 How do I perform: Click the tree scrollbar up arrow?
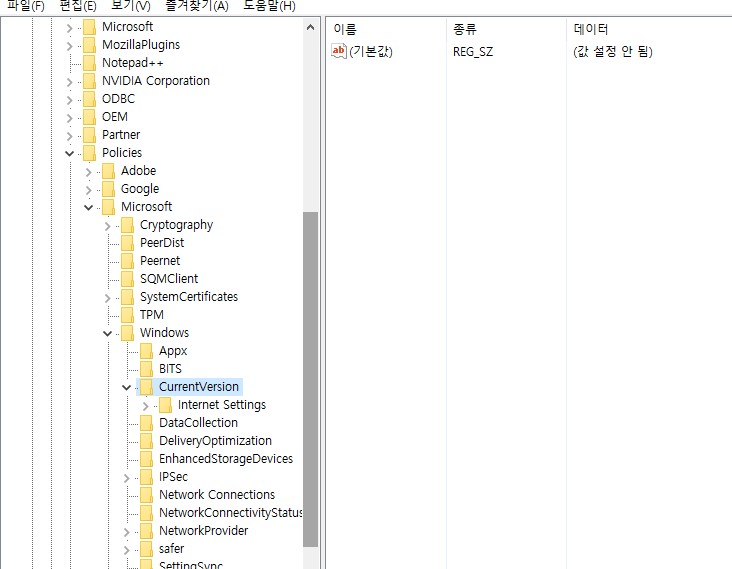[x=310, y=28]
